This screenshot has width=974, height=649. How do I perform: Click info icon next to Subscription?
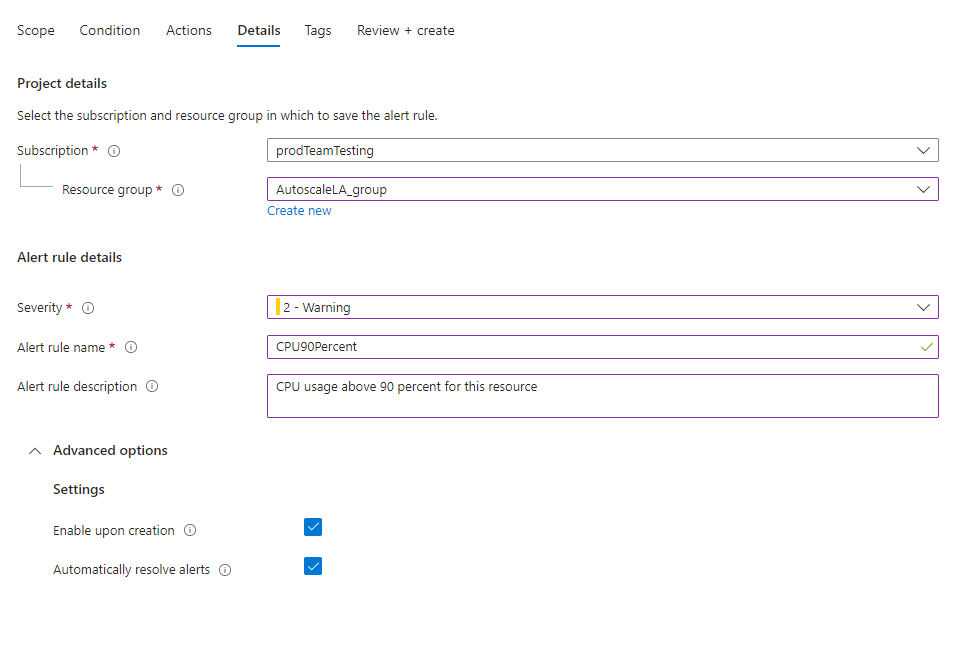coord(114,151)
